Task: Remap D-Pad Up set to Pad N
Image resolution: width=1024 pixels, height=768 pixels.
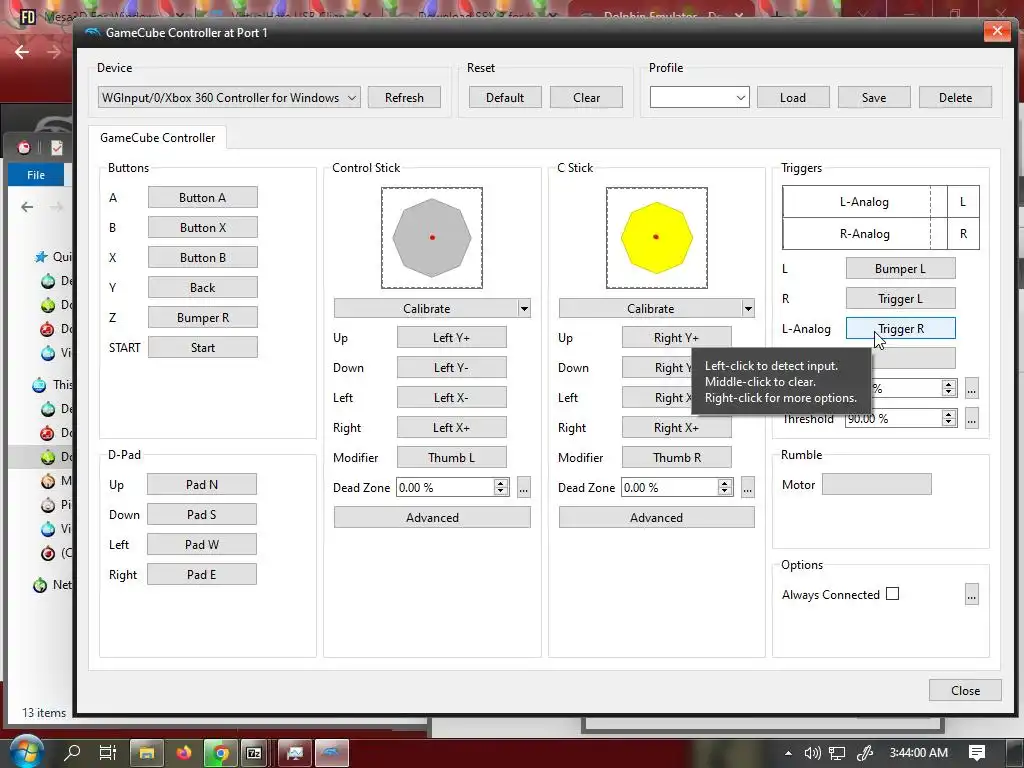Action: (201, 485)
